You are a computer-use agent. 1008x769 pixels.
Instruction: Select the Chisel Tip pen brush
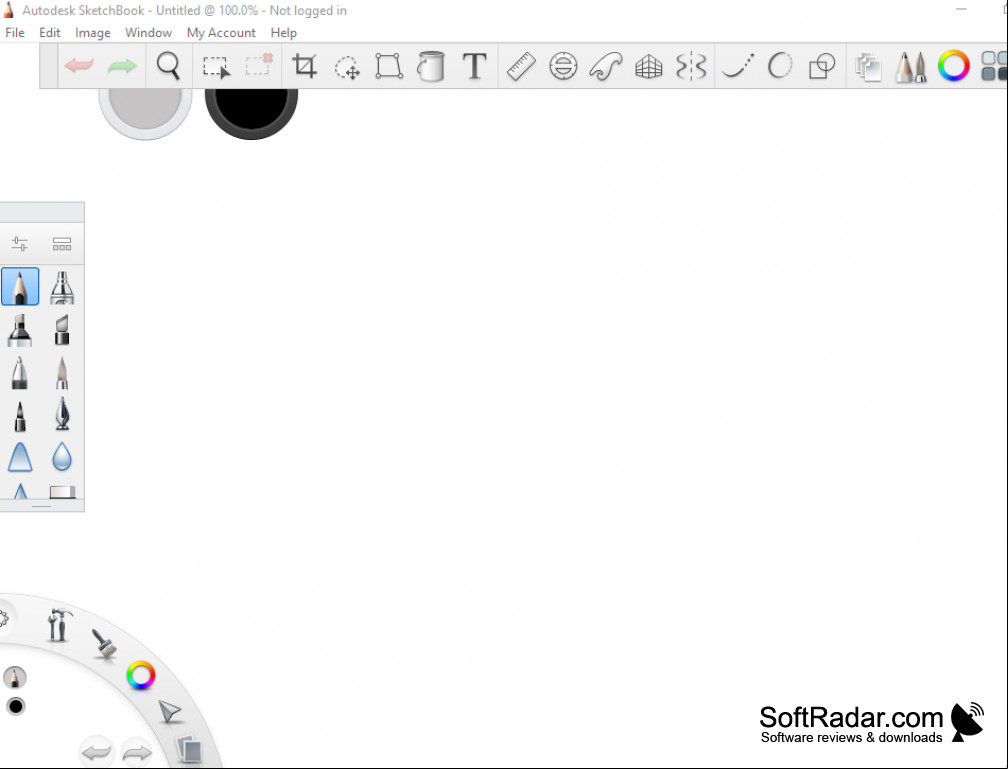(62, 330)
